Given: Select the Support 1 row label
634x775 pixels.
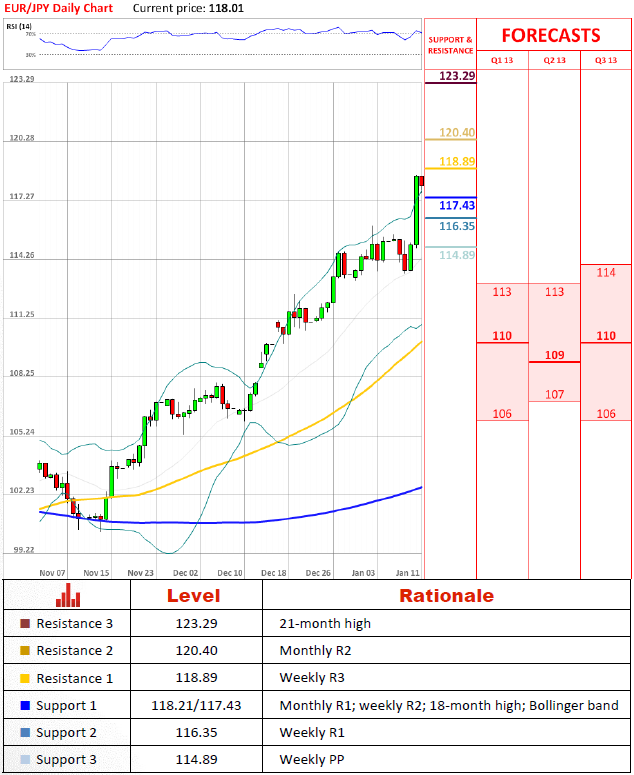Looking at the screenshot, I should (x=66, y=705).
